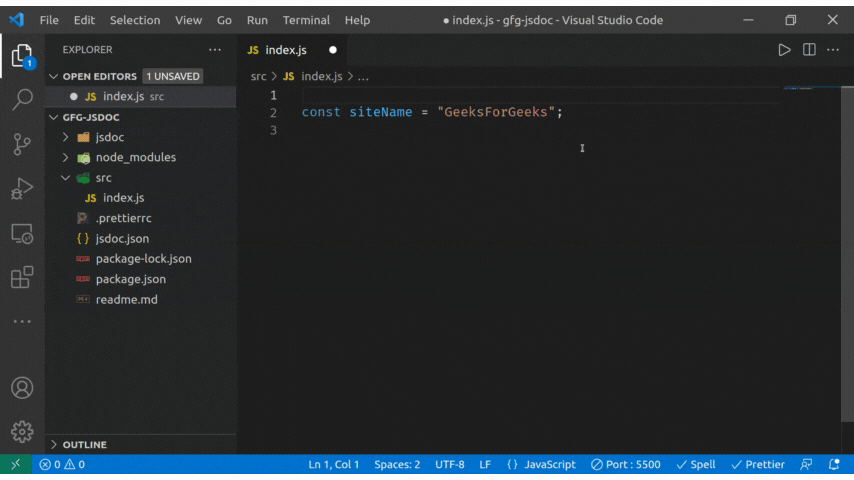This screenshot has width=854, height=480.
Task: Collapse the GFG-JSDOC folder section
Action: [53, 117]
